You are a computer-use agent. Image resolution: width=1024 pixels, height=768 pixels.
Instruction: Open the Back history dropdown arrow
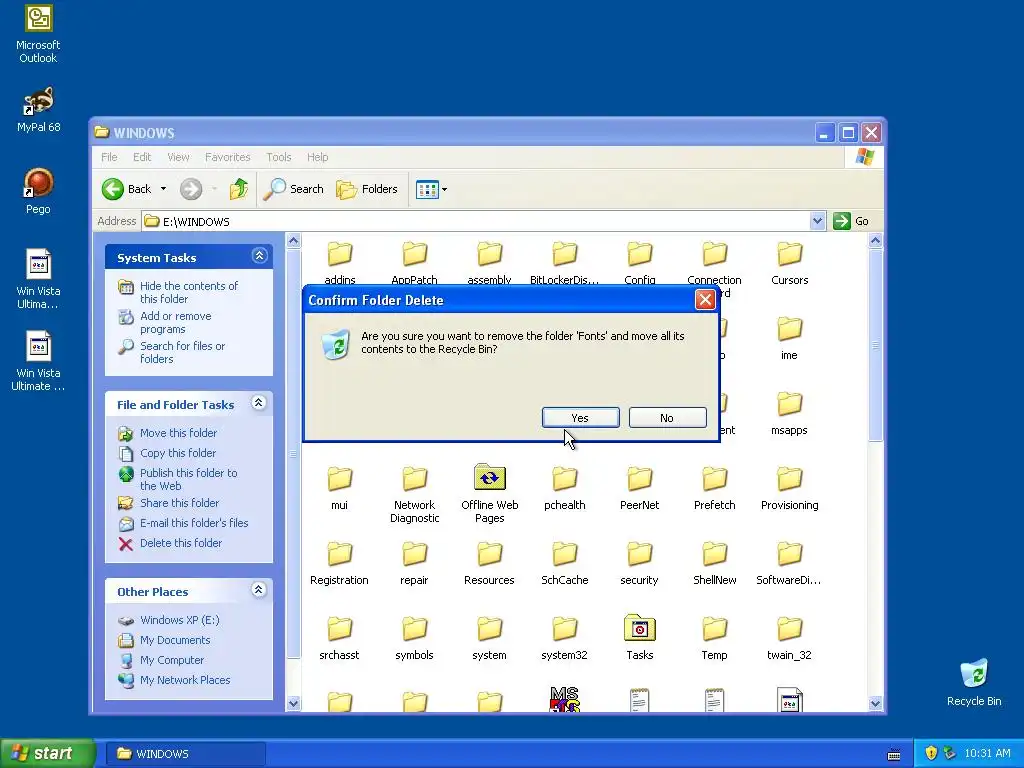click(x=163, y=189)
